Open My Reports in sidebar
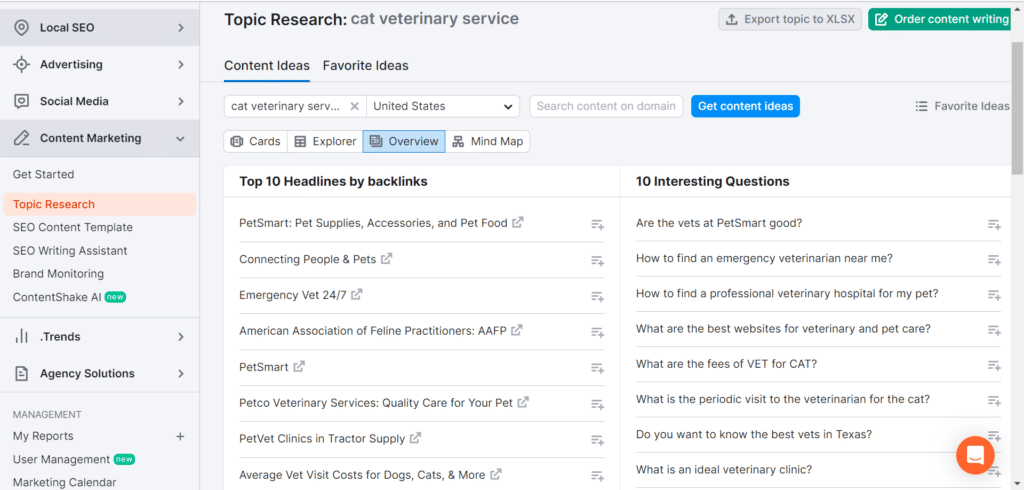This screenshot has height=490, width=1024. 43,436
